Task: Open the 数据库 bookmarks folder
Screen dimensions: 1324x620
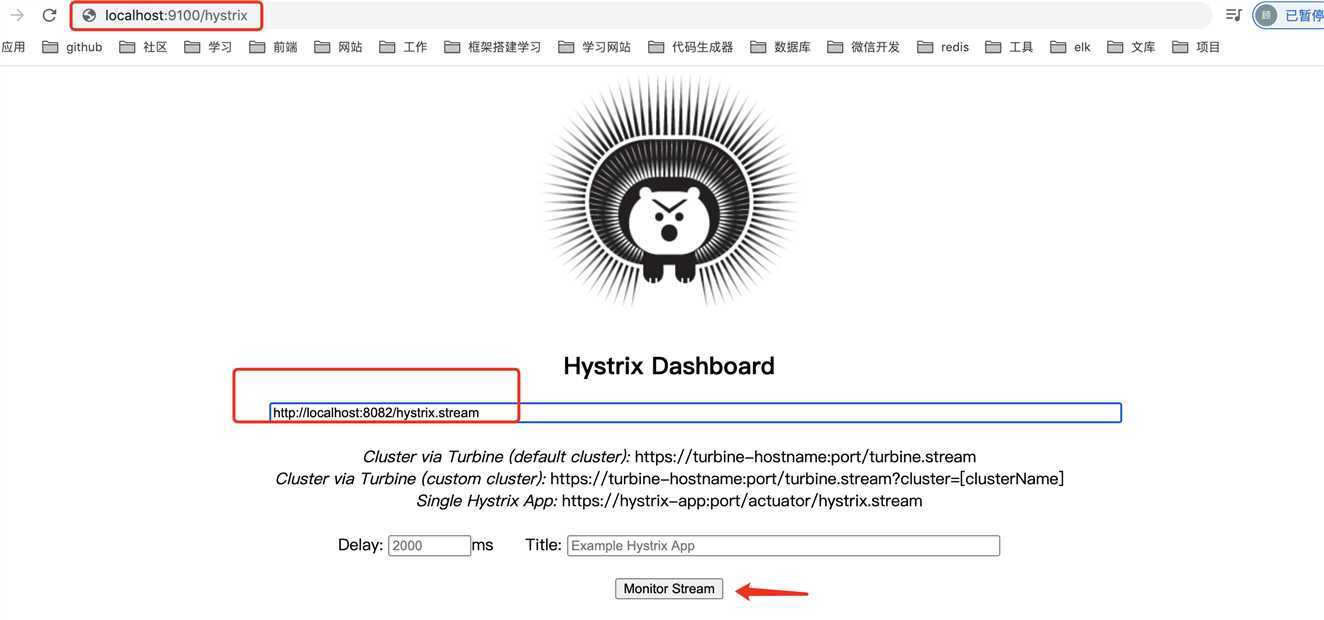Action: (780, 47)
